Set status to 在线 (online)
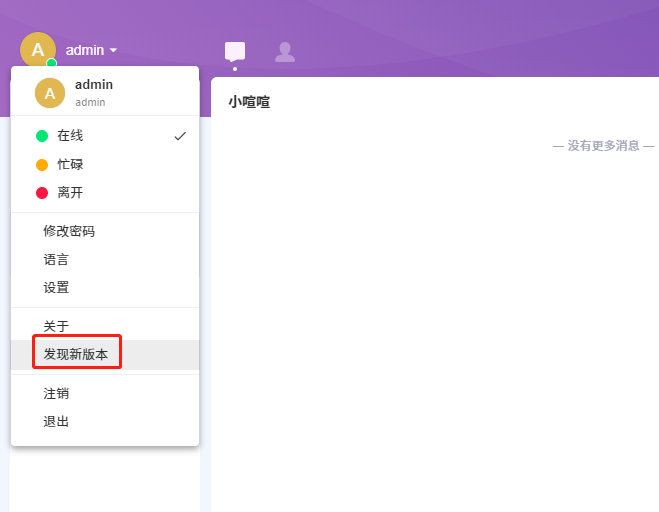The height and width of the screenshot is (512, 659). coord(70,136)
